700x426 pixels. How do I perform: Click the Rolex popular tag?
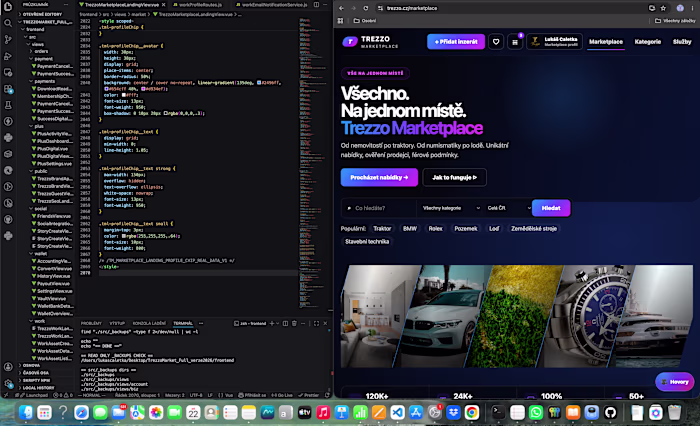435,229
